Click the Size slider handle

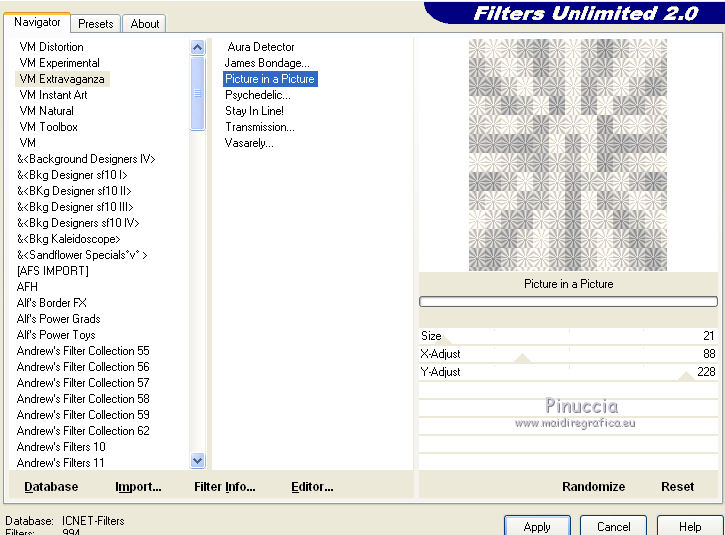(443, 340)
